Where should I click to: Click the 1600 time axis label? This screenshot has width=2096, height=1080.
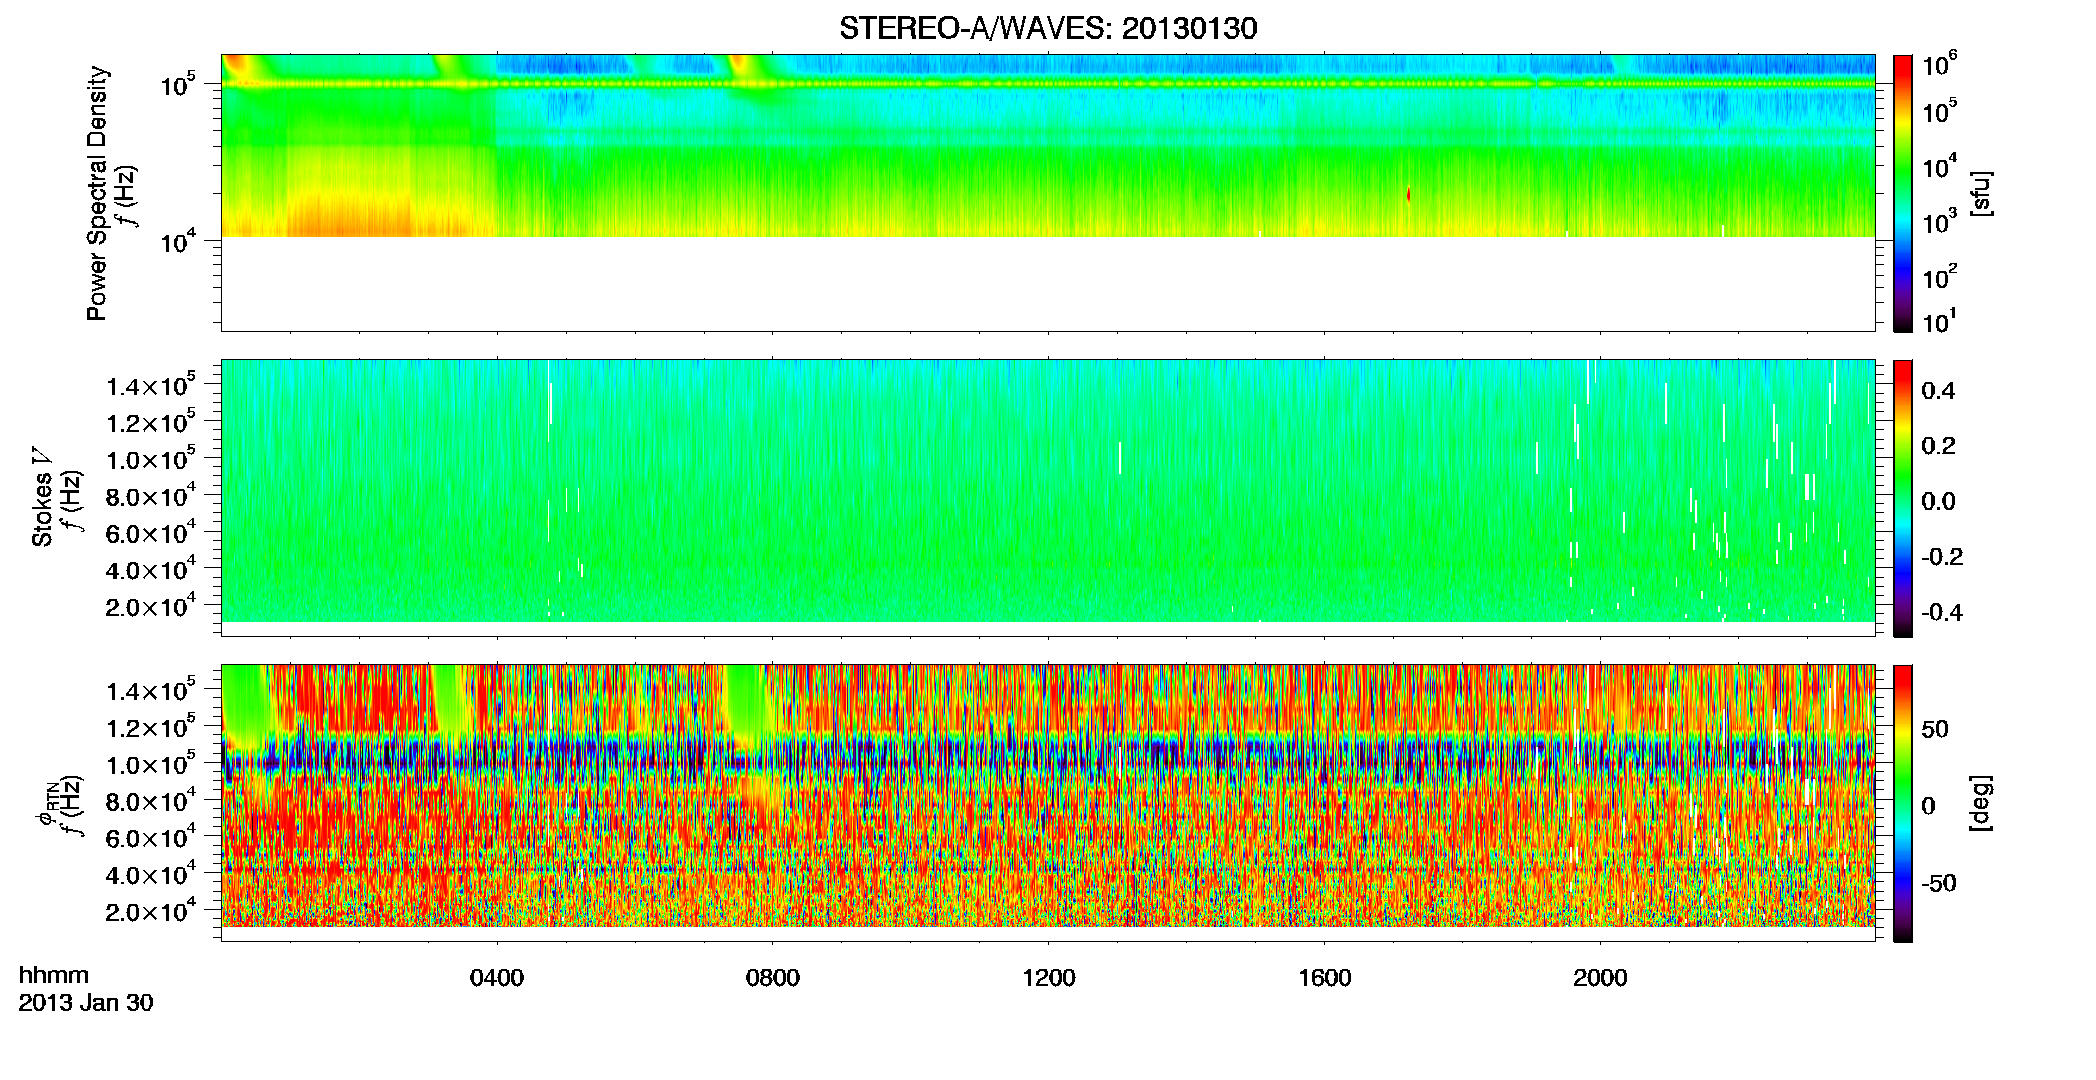tap(1325, 978)
